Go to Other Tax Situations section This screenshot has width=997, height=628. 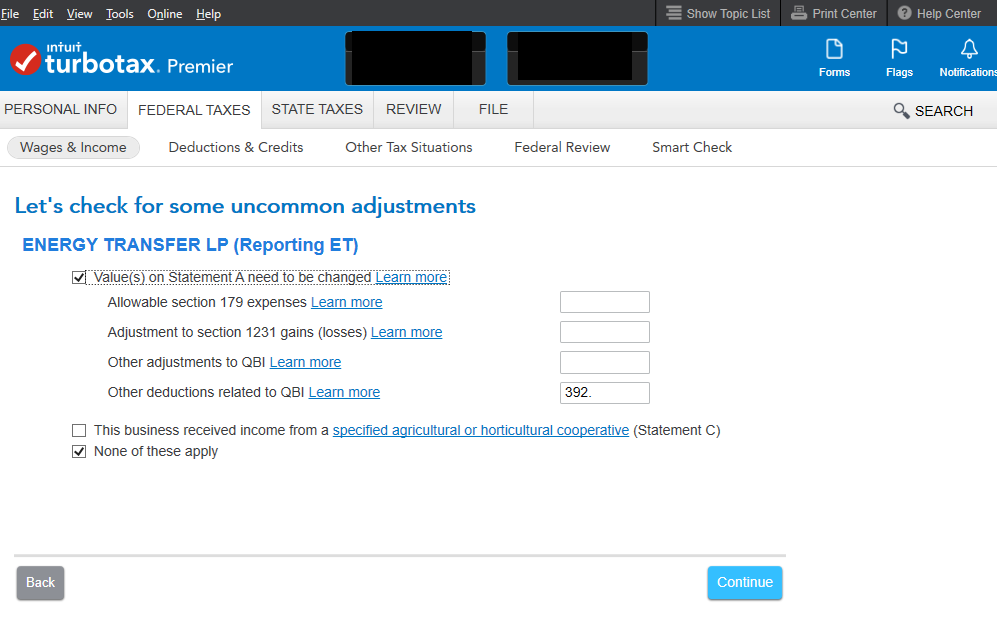click(409, 147)
